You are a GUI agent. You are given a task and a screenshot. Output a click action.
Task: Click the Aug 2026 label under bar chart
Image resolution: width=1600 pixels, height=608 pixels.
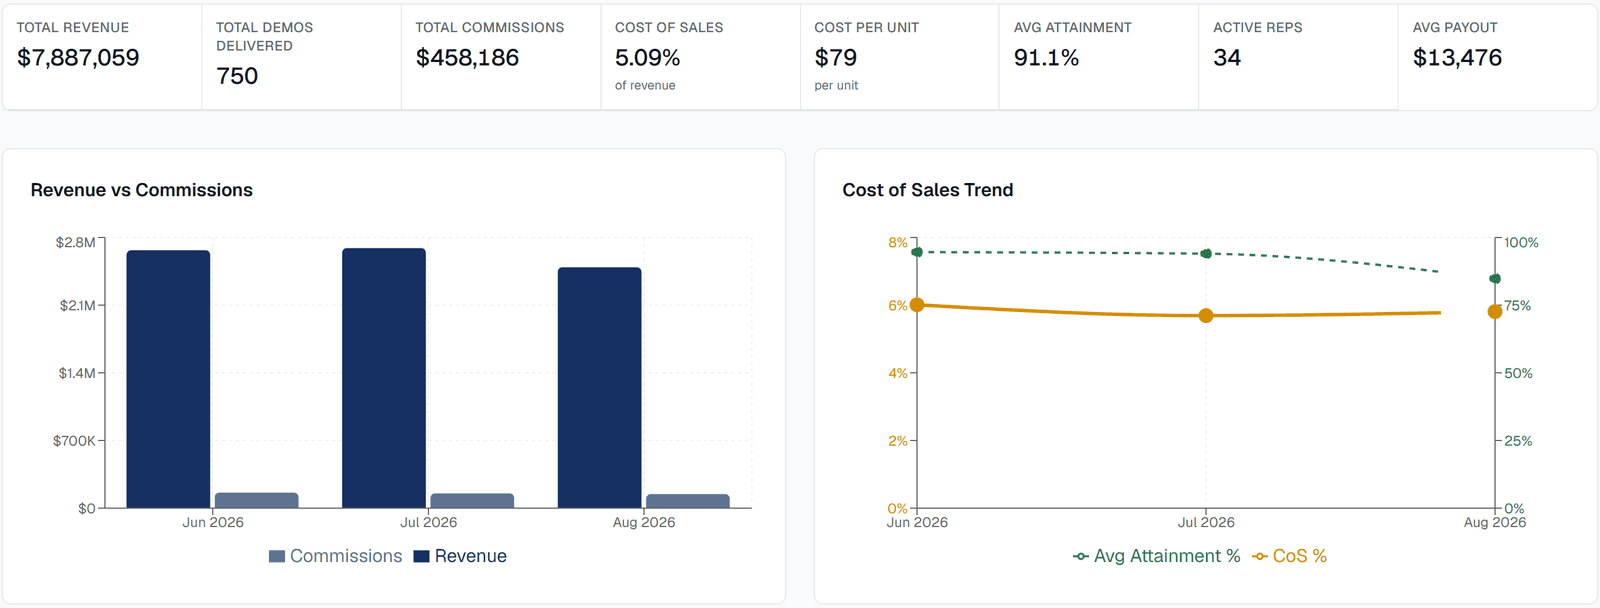pos(644,522)
